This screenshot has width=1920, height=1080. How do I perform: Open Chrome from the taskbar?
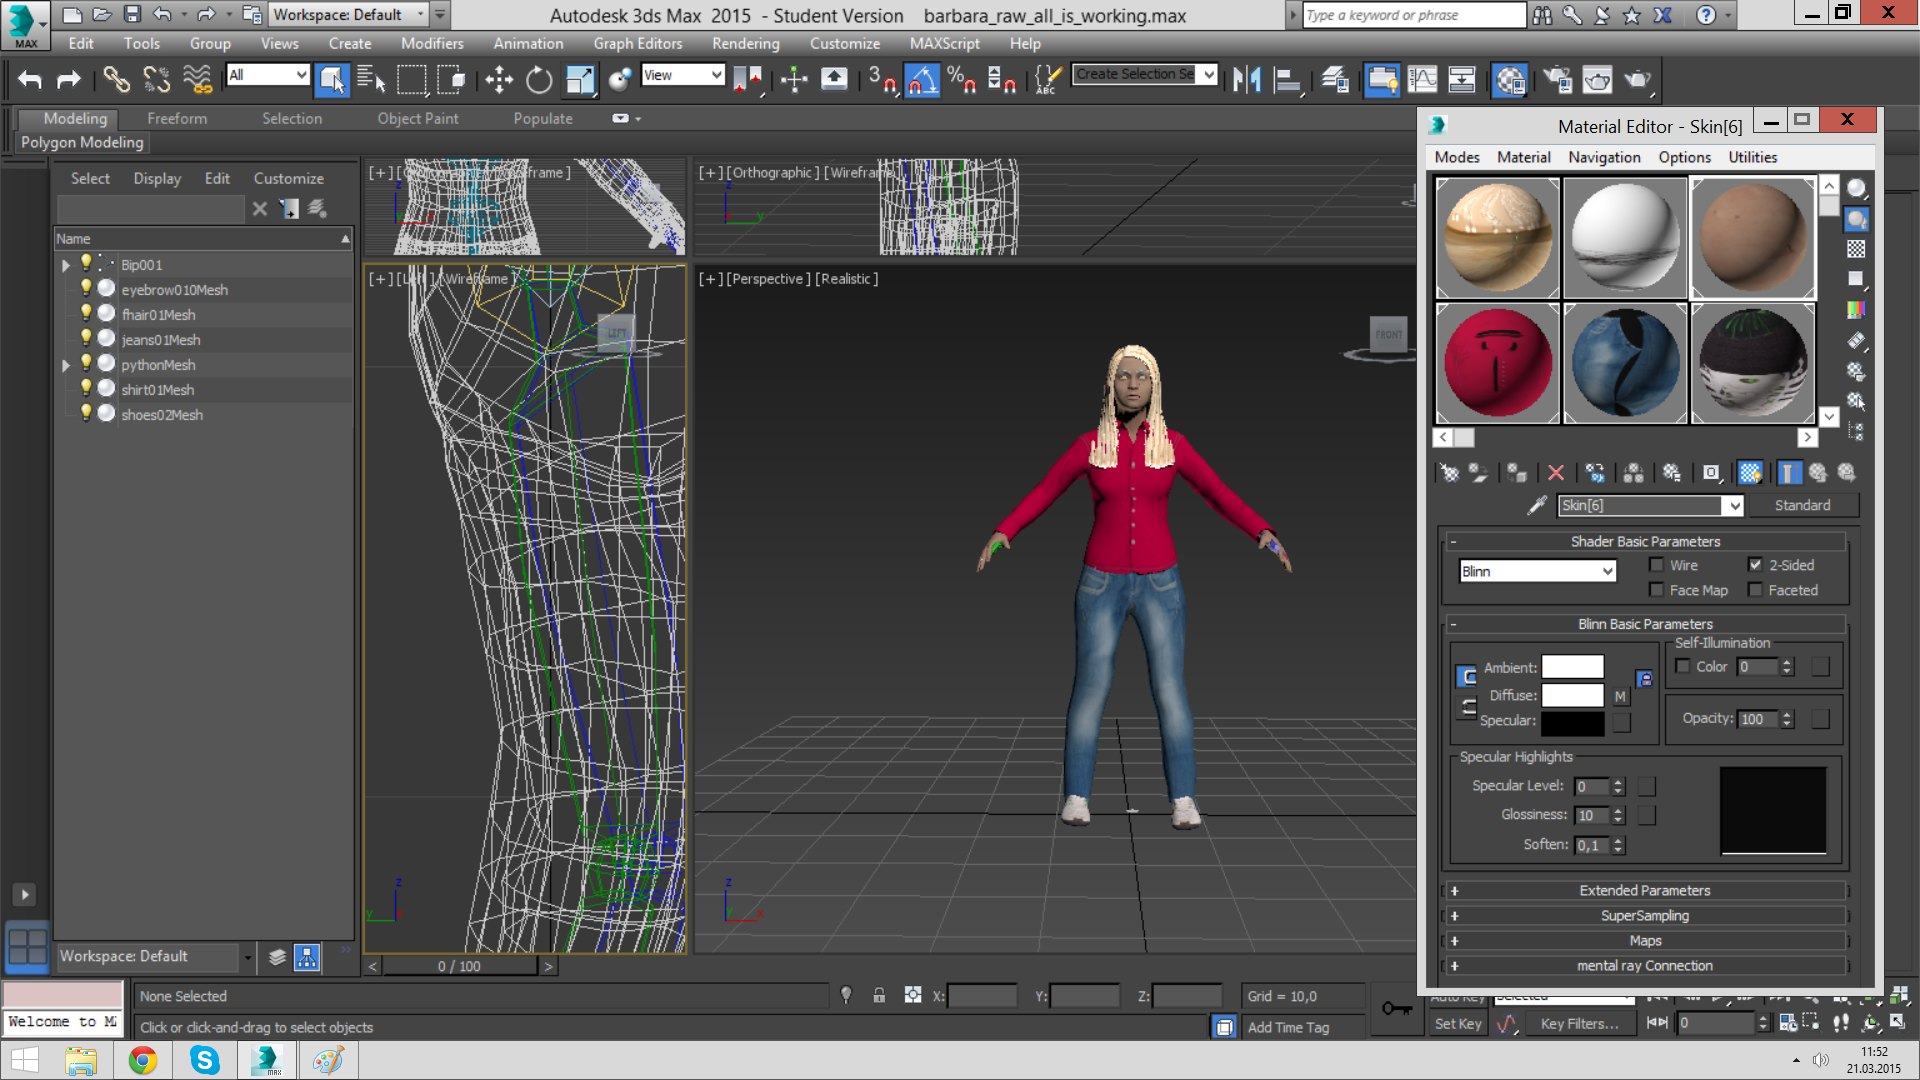tap(143, 1060)
